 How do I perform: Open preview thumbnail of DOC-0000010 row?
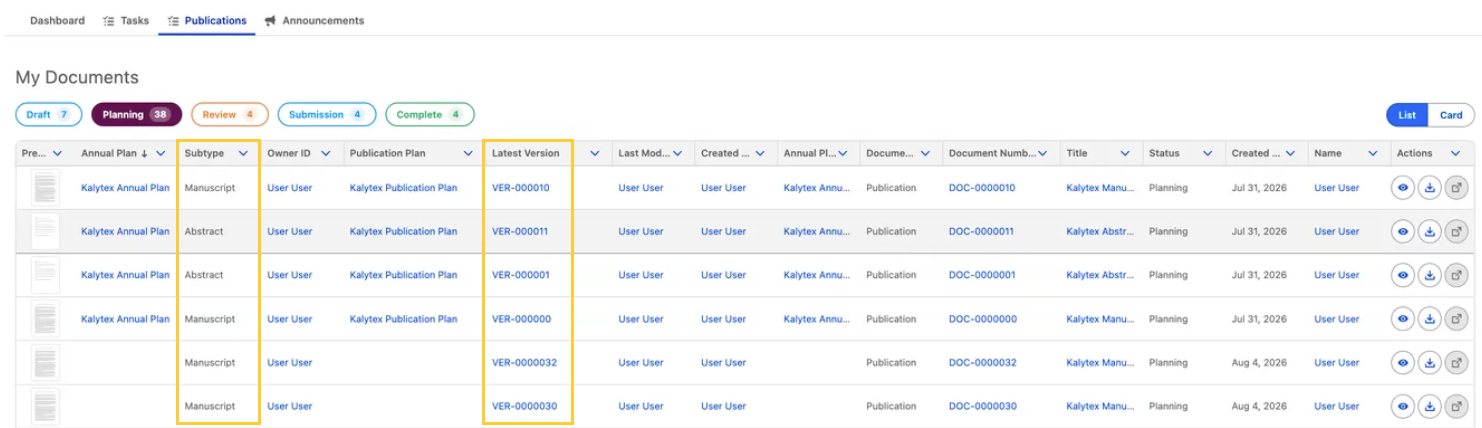[45, 188]
